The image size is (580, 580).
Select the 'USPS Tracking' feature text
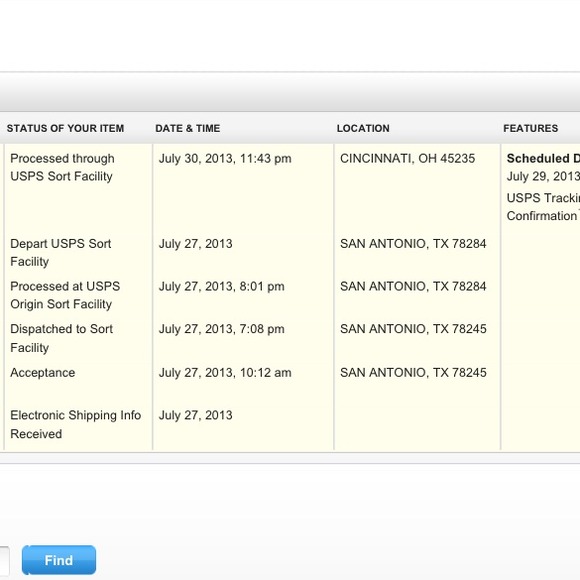pos(543,198)
